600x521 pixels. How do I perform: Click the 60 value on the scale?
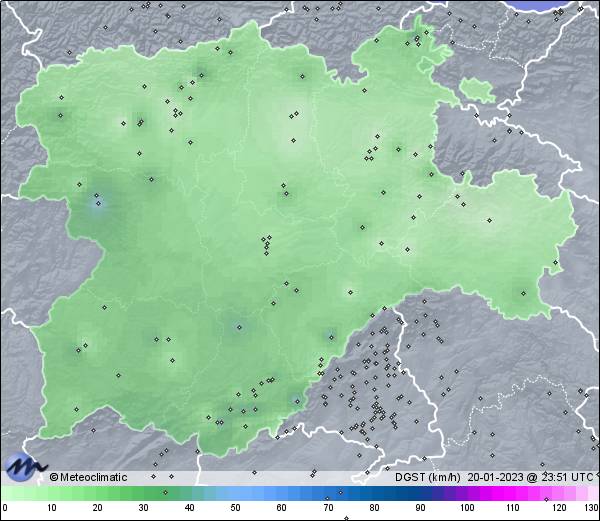[282, 508]
